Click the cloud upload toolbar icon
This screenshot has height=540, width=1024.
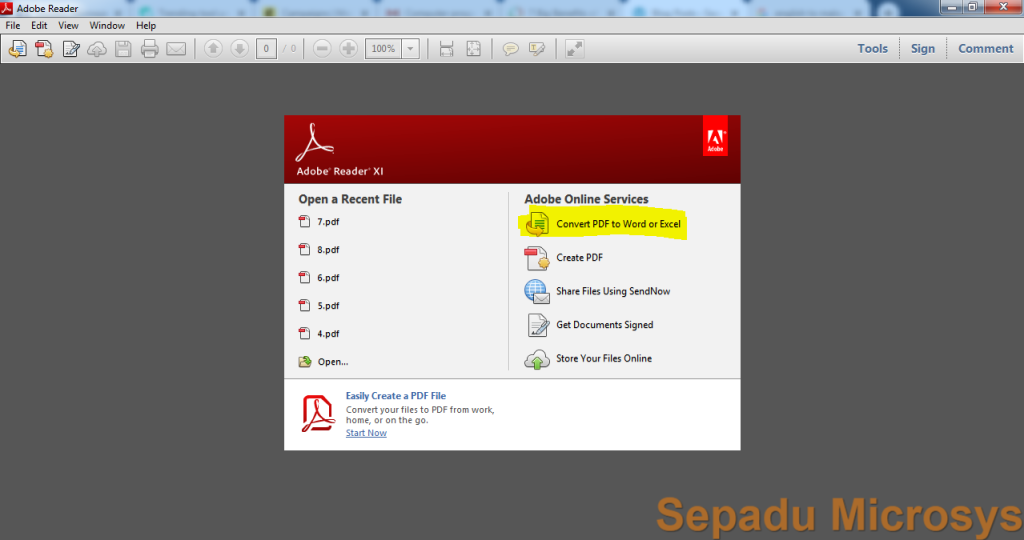[x=97, y=49]
